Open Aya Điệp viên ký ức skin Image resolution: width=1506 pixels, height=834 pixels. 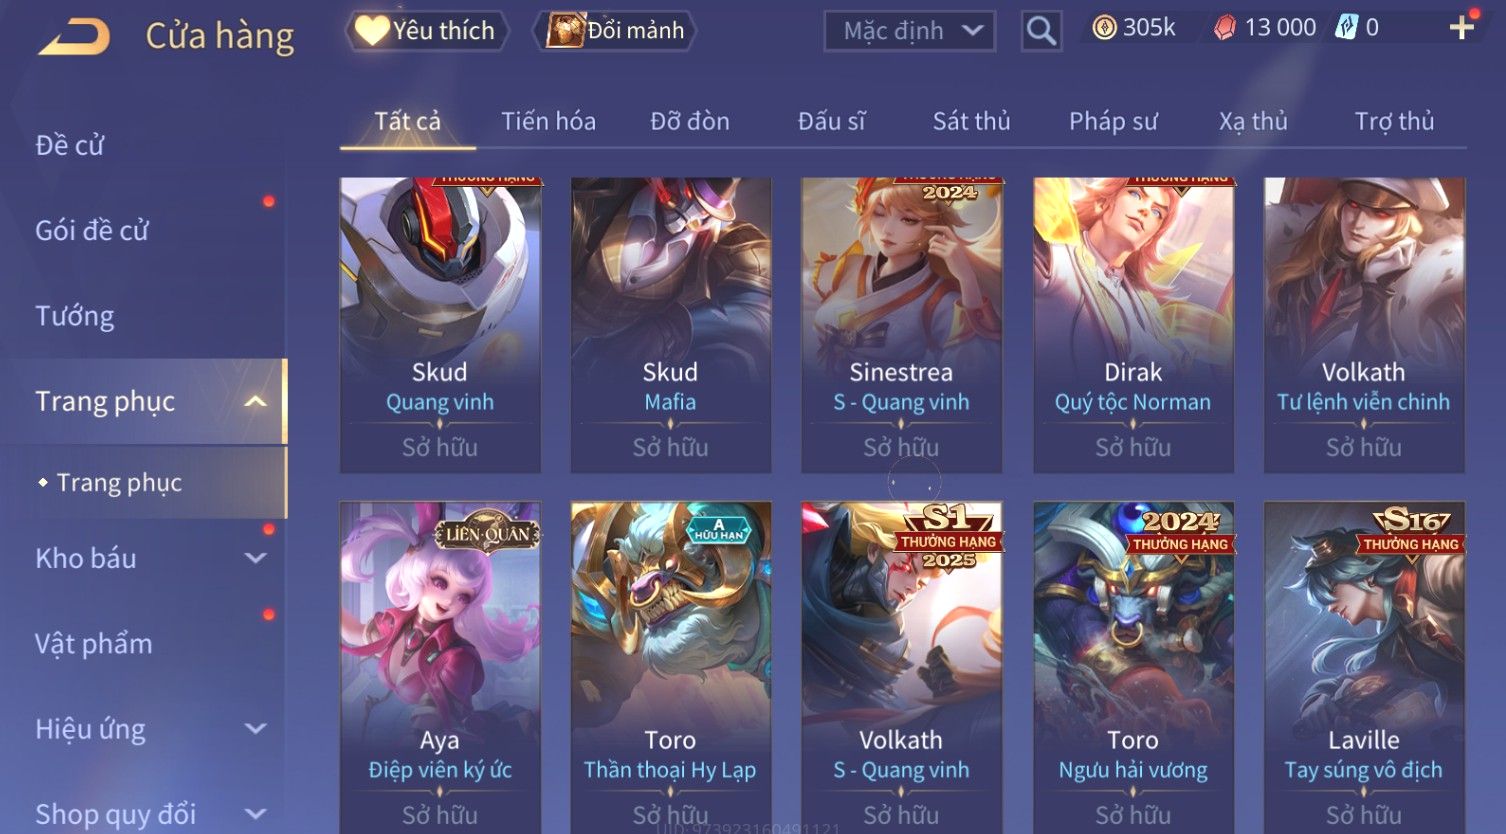tap(440, 667)
